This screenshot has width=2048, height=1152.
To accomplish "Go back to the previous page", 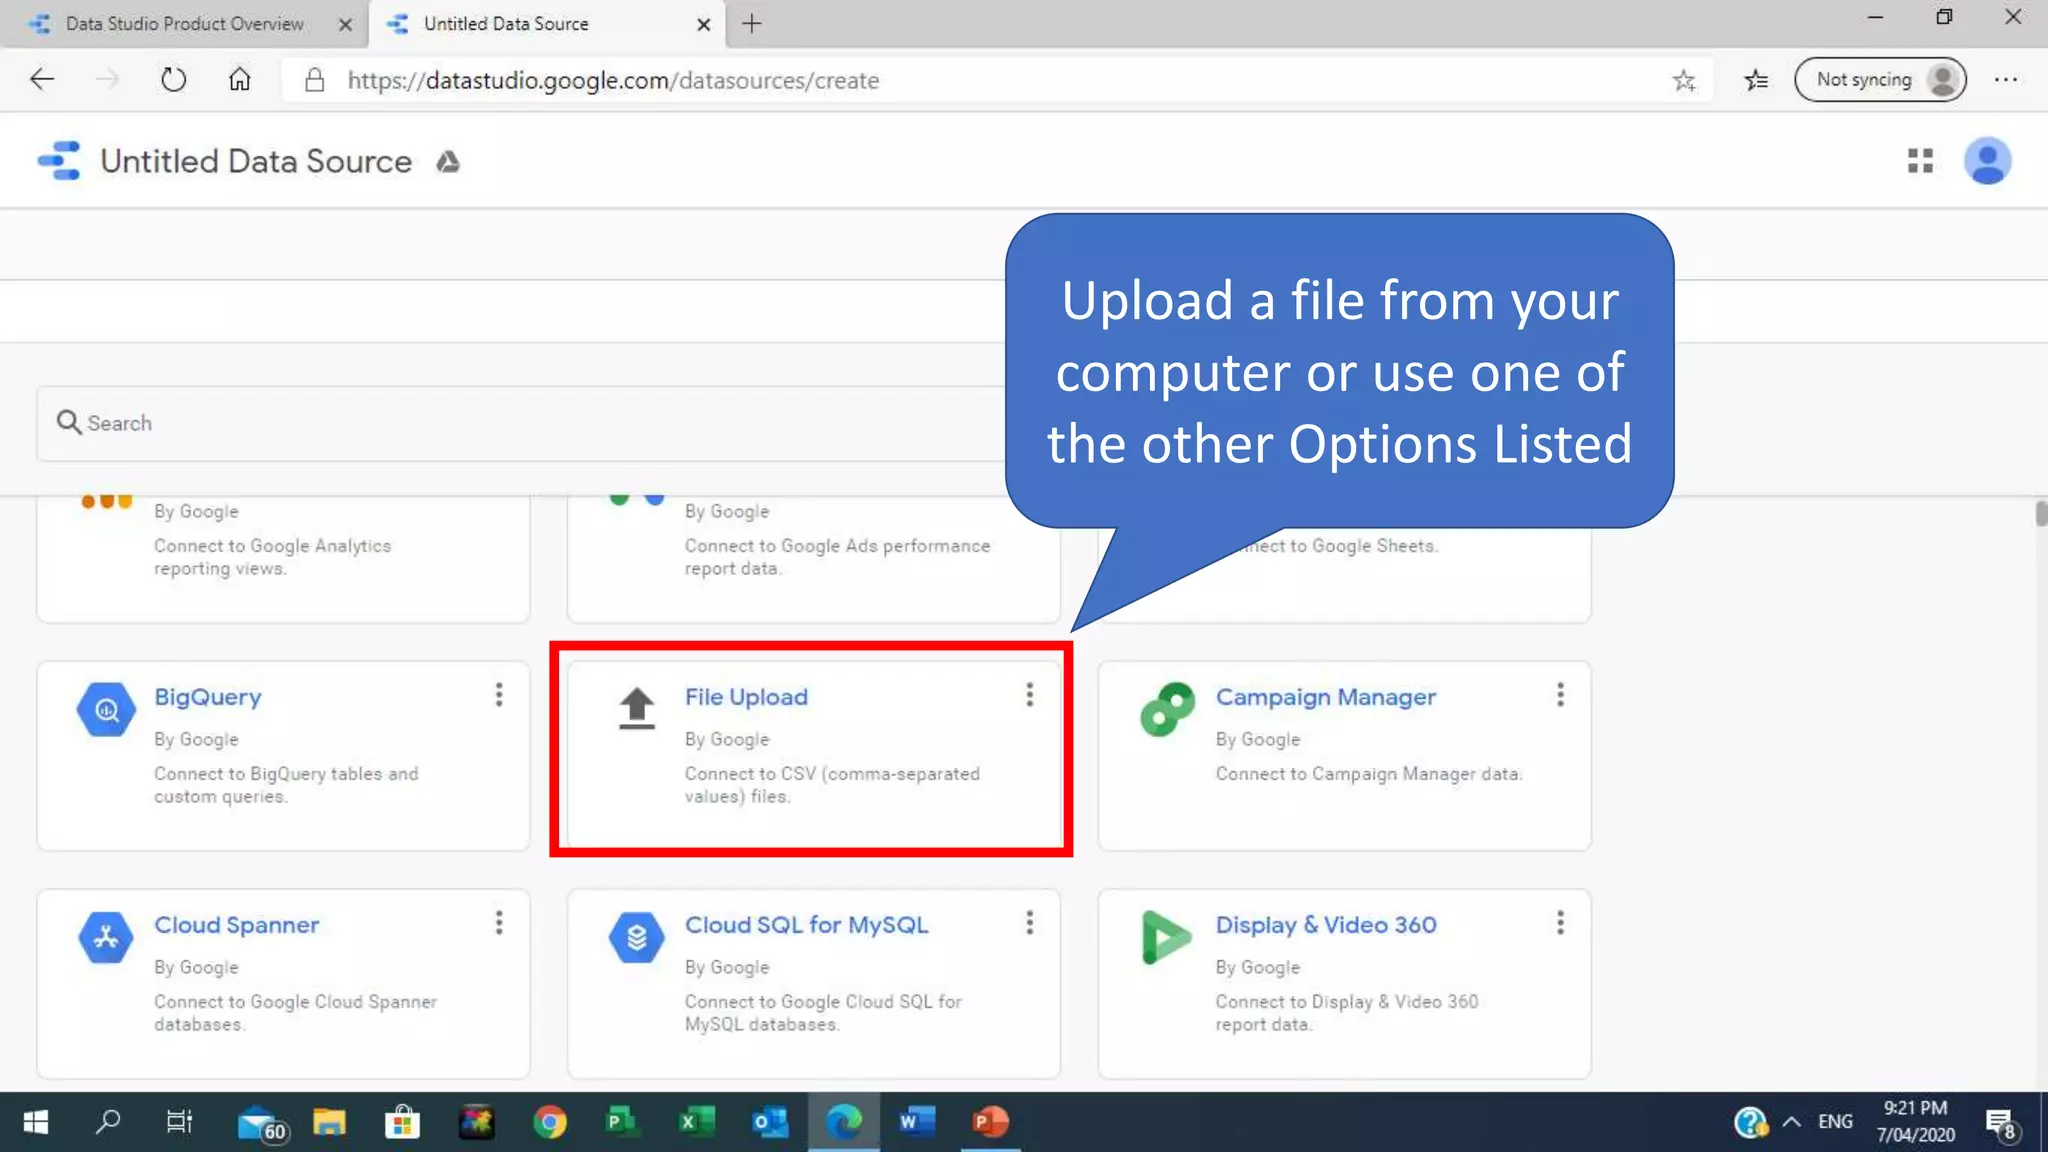I will [x=42, y=80].
